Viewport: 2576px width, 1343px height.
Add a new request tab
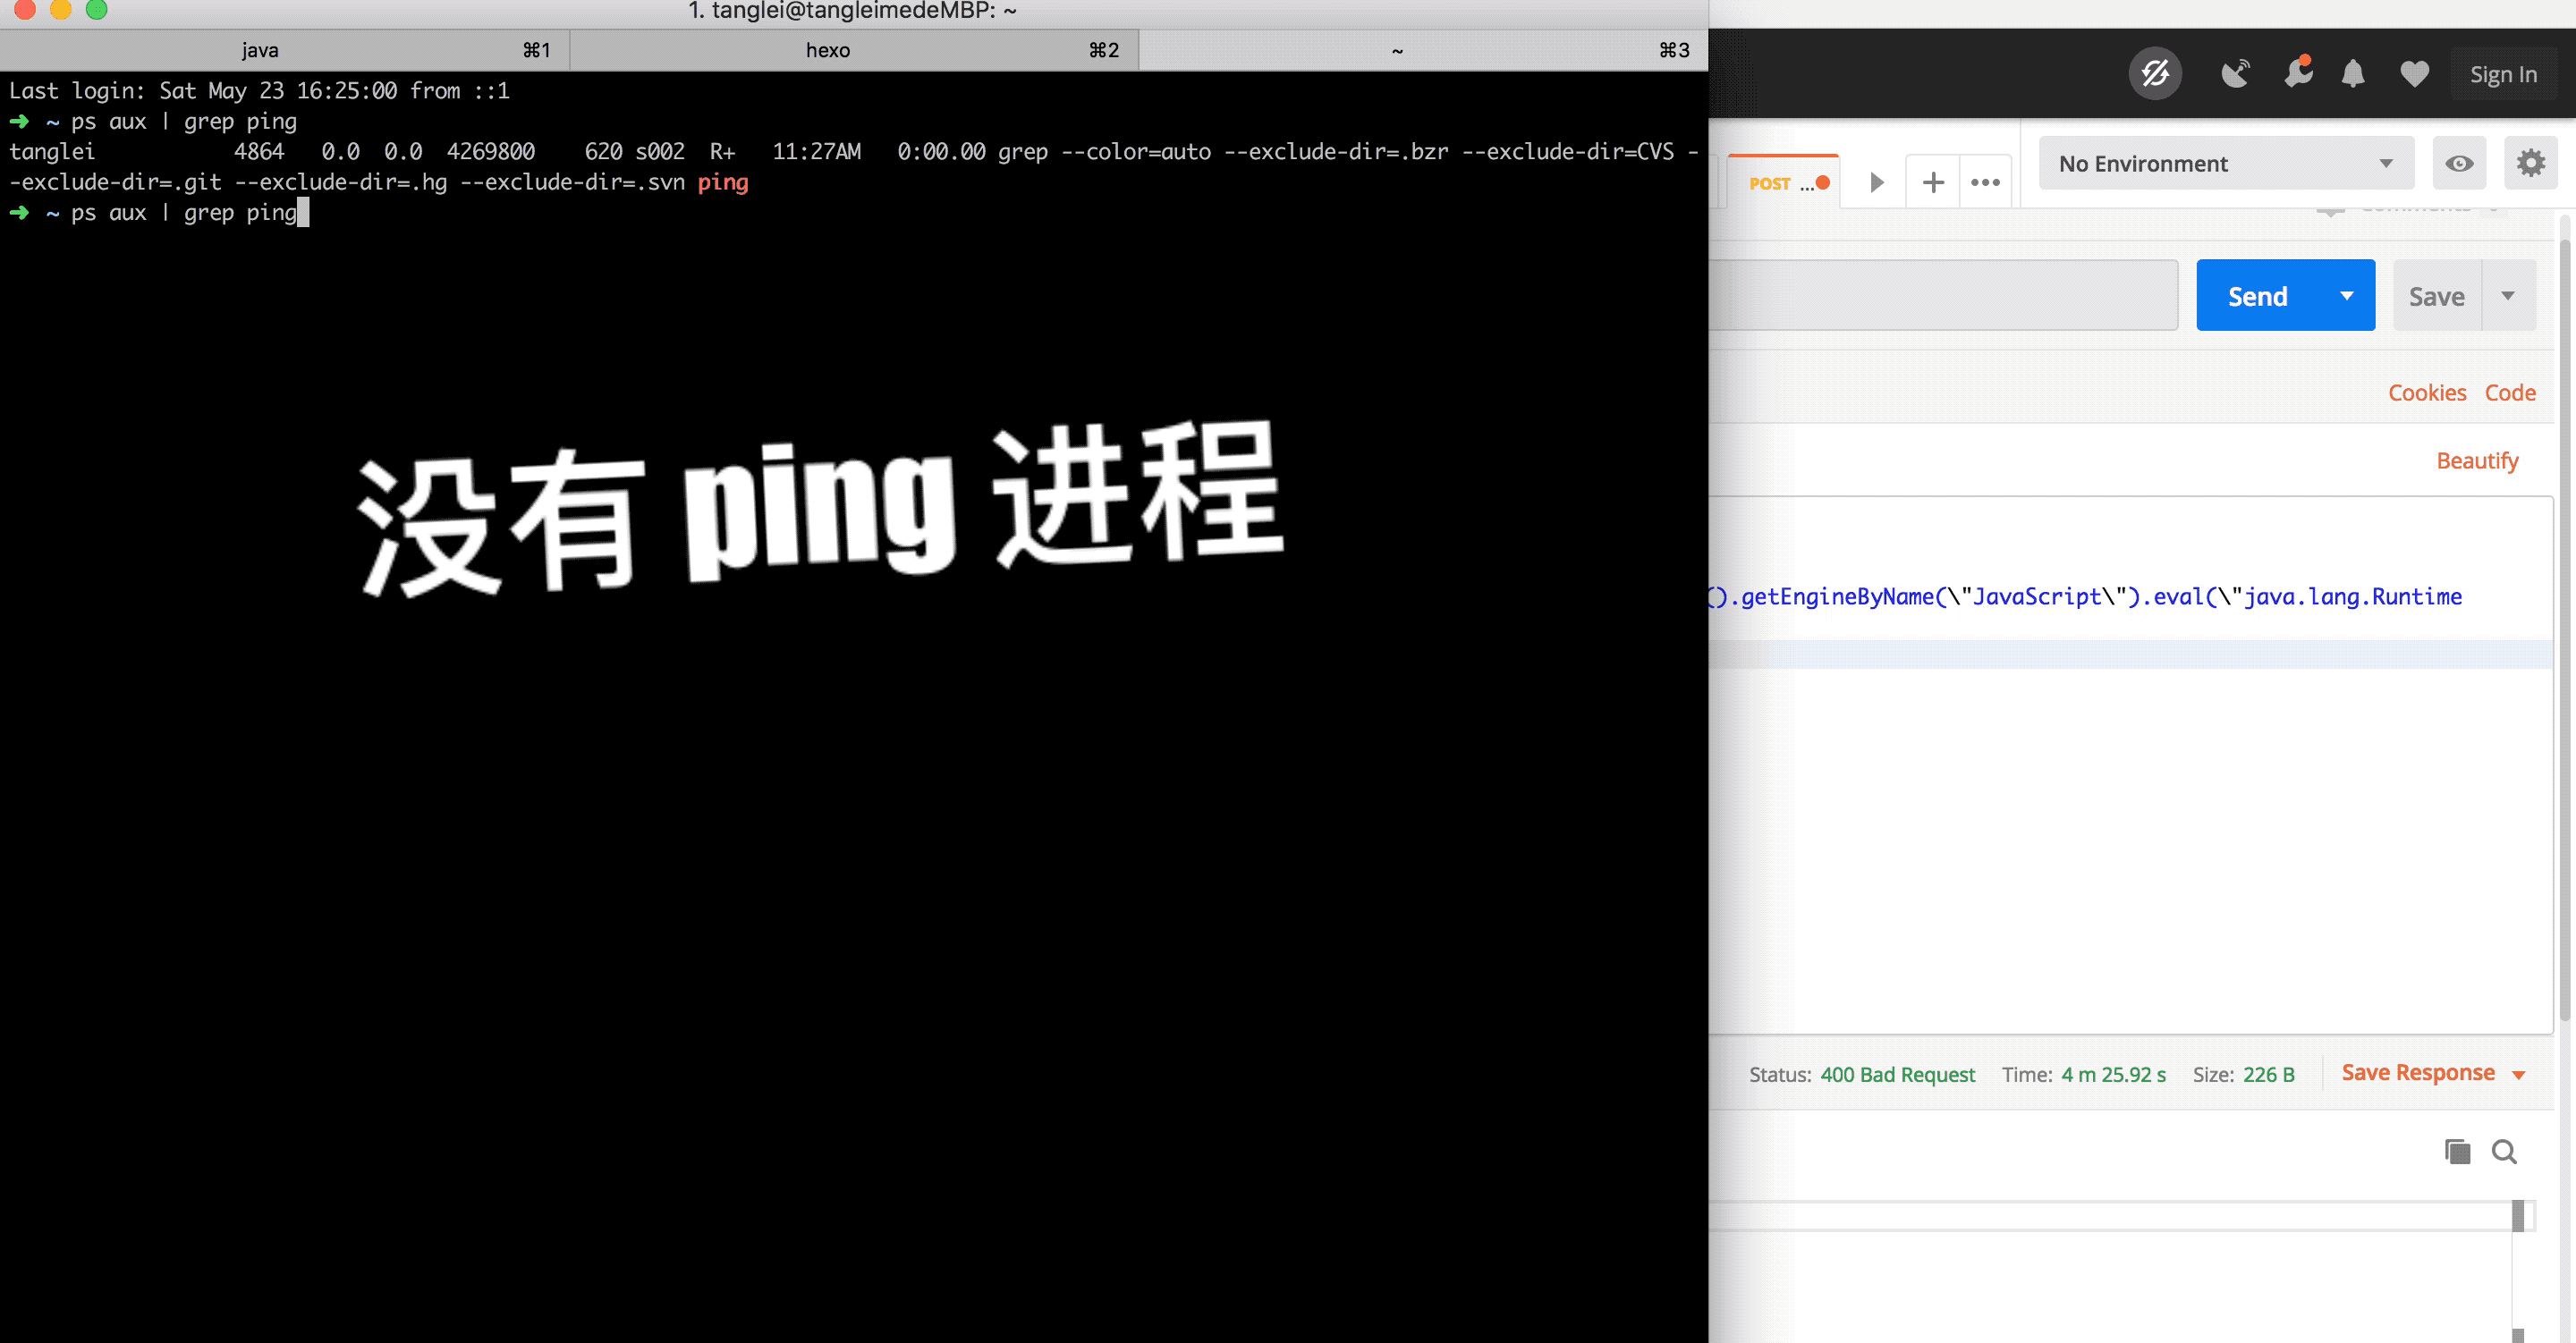coord(1933,182)
